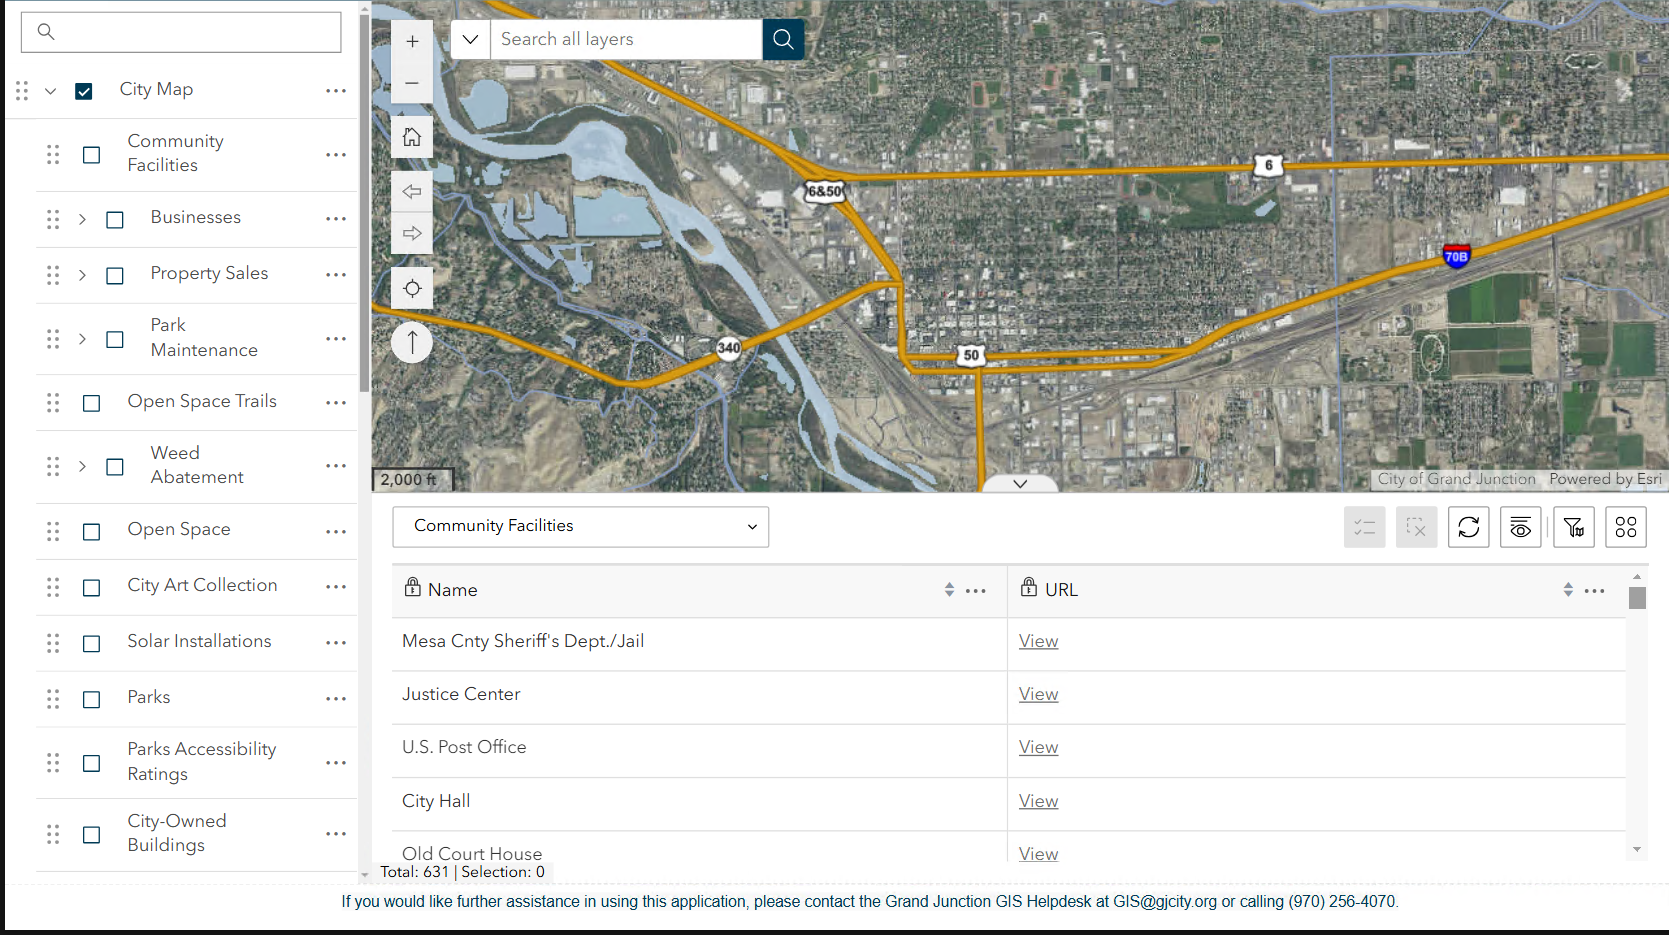Open the attribute table layer selector dropdown
The height and width of the screenshot is (935, 1669).
[751, 526]
